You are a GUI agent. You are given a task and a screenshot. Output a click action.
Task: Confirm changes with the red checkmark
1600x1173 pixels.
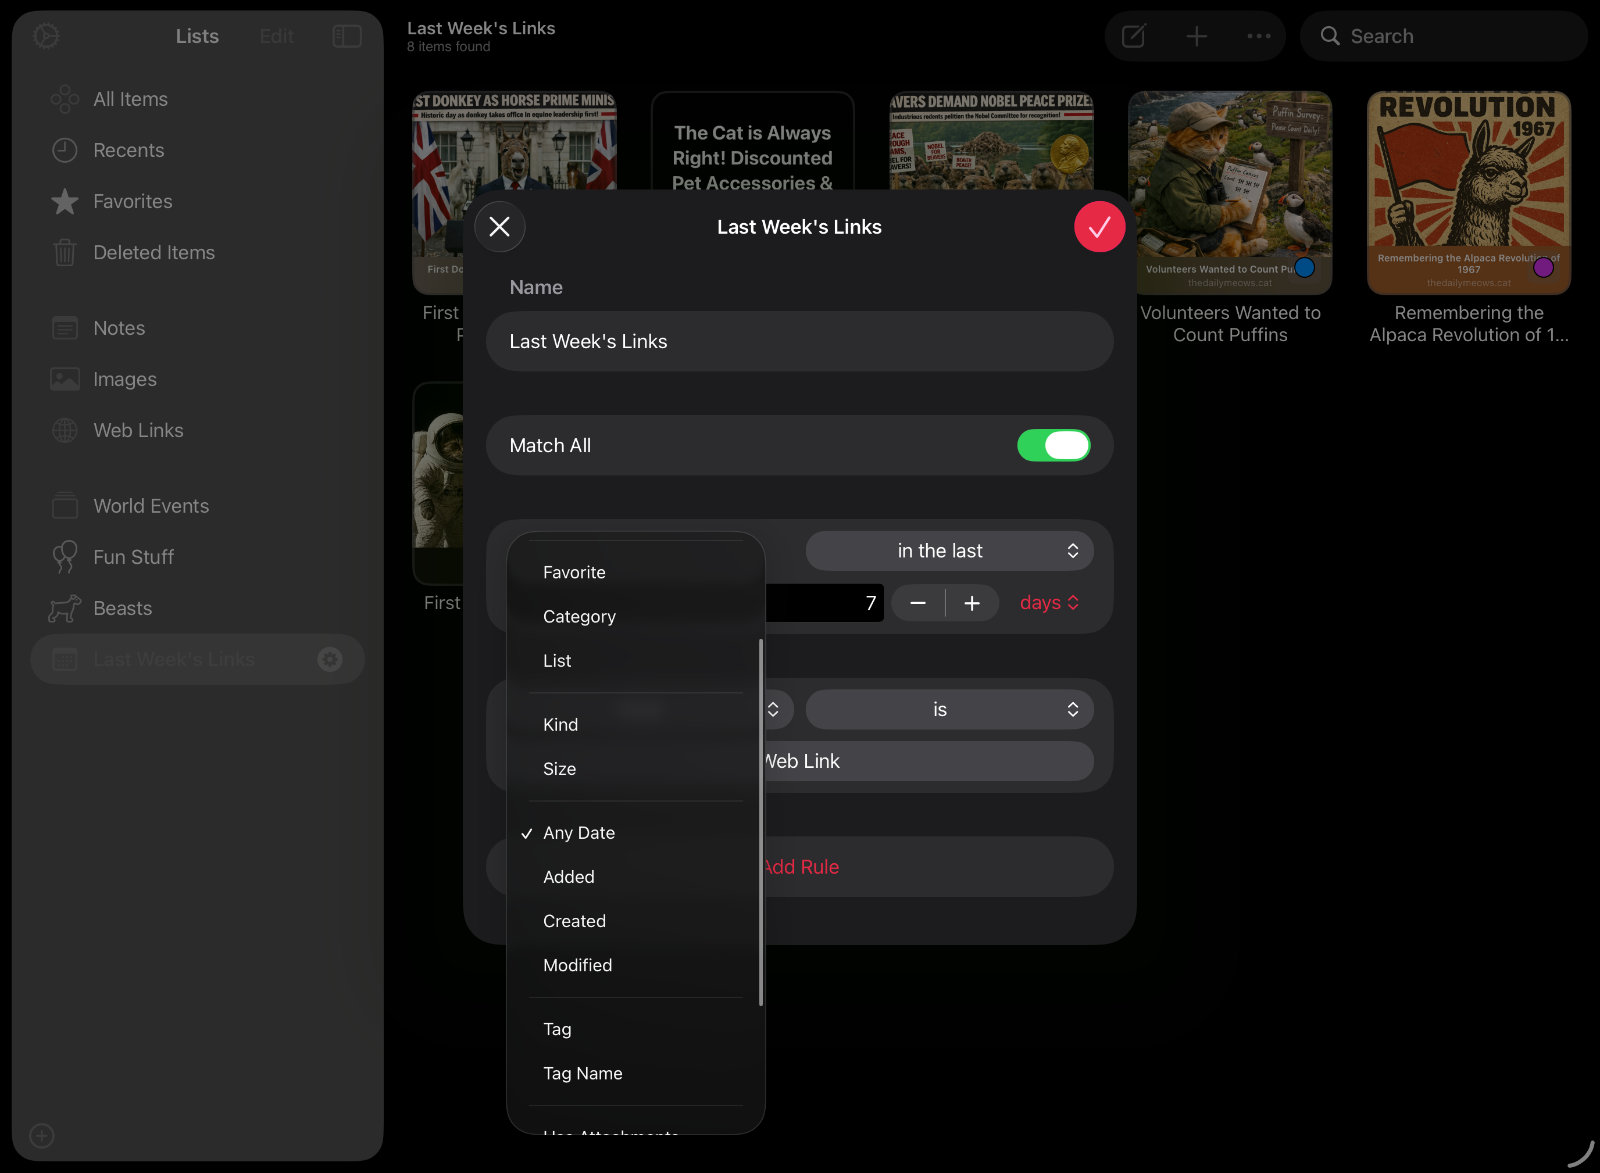[1099, 227]
